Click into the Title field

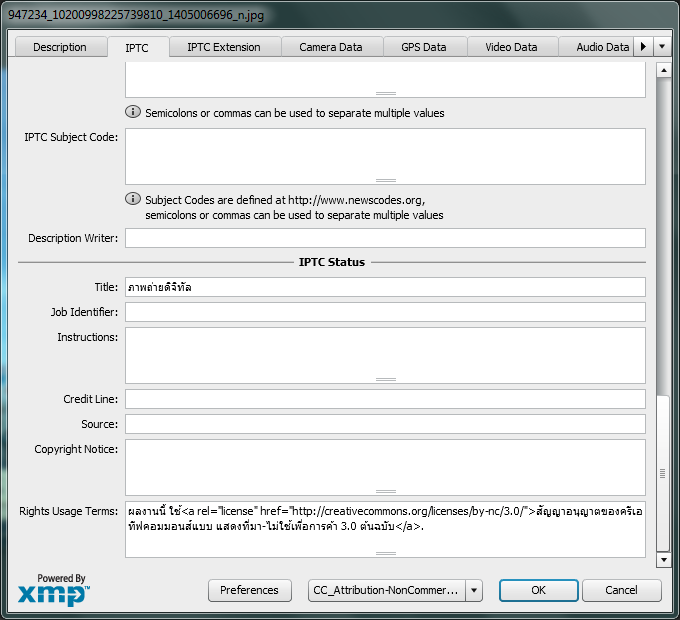click(x=385, y=287)
